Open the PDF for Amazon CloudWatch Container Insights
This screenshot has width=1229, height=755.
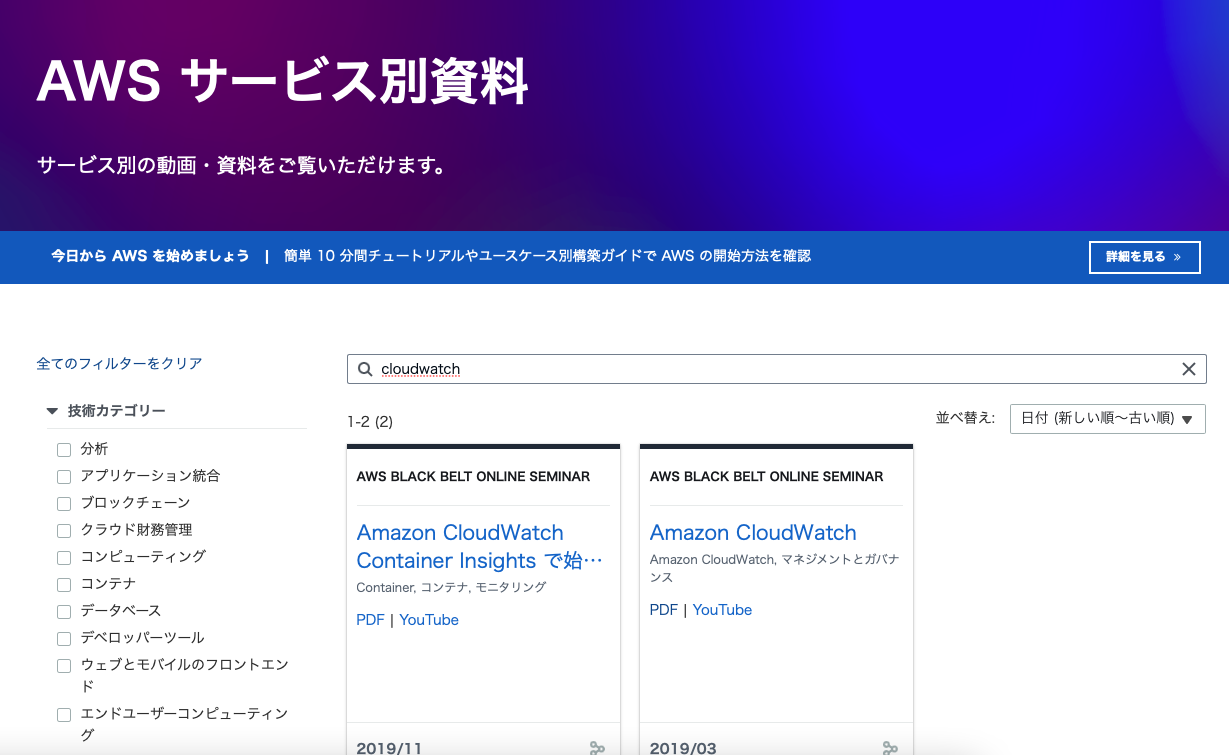click(x=370, y=619)
